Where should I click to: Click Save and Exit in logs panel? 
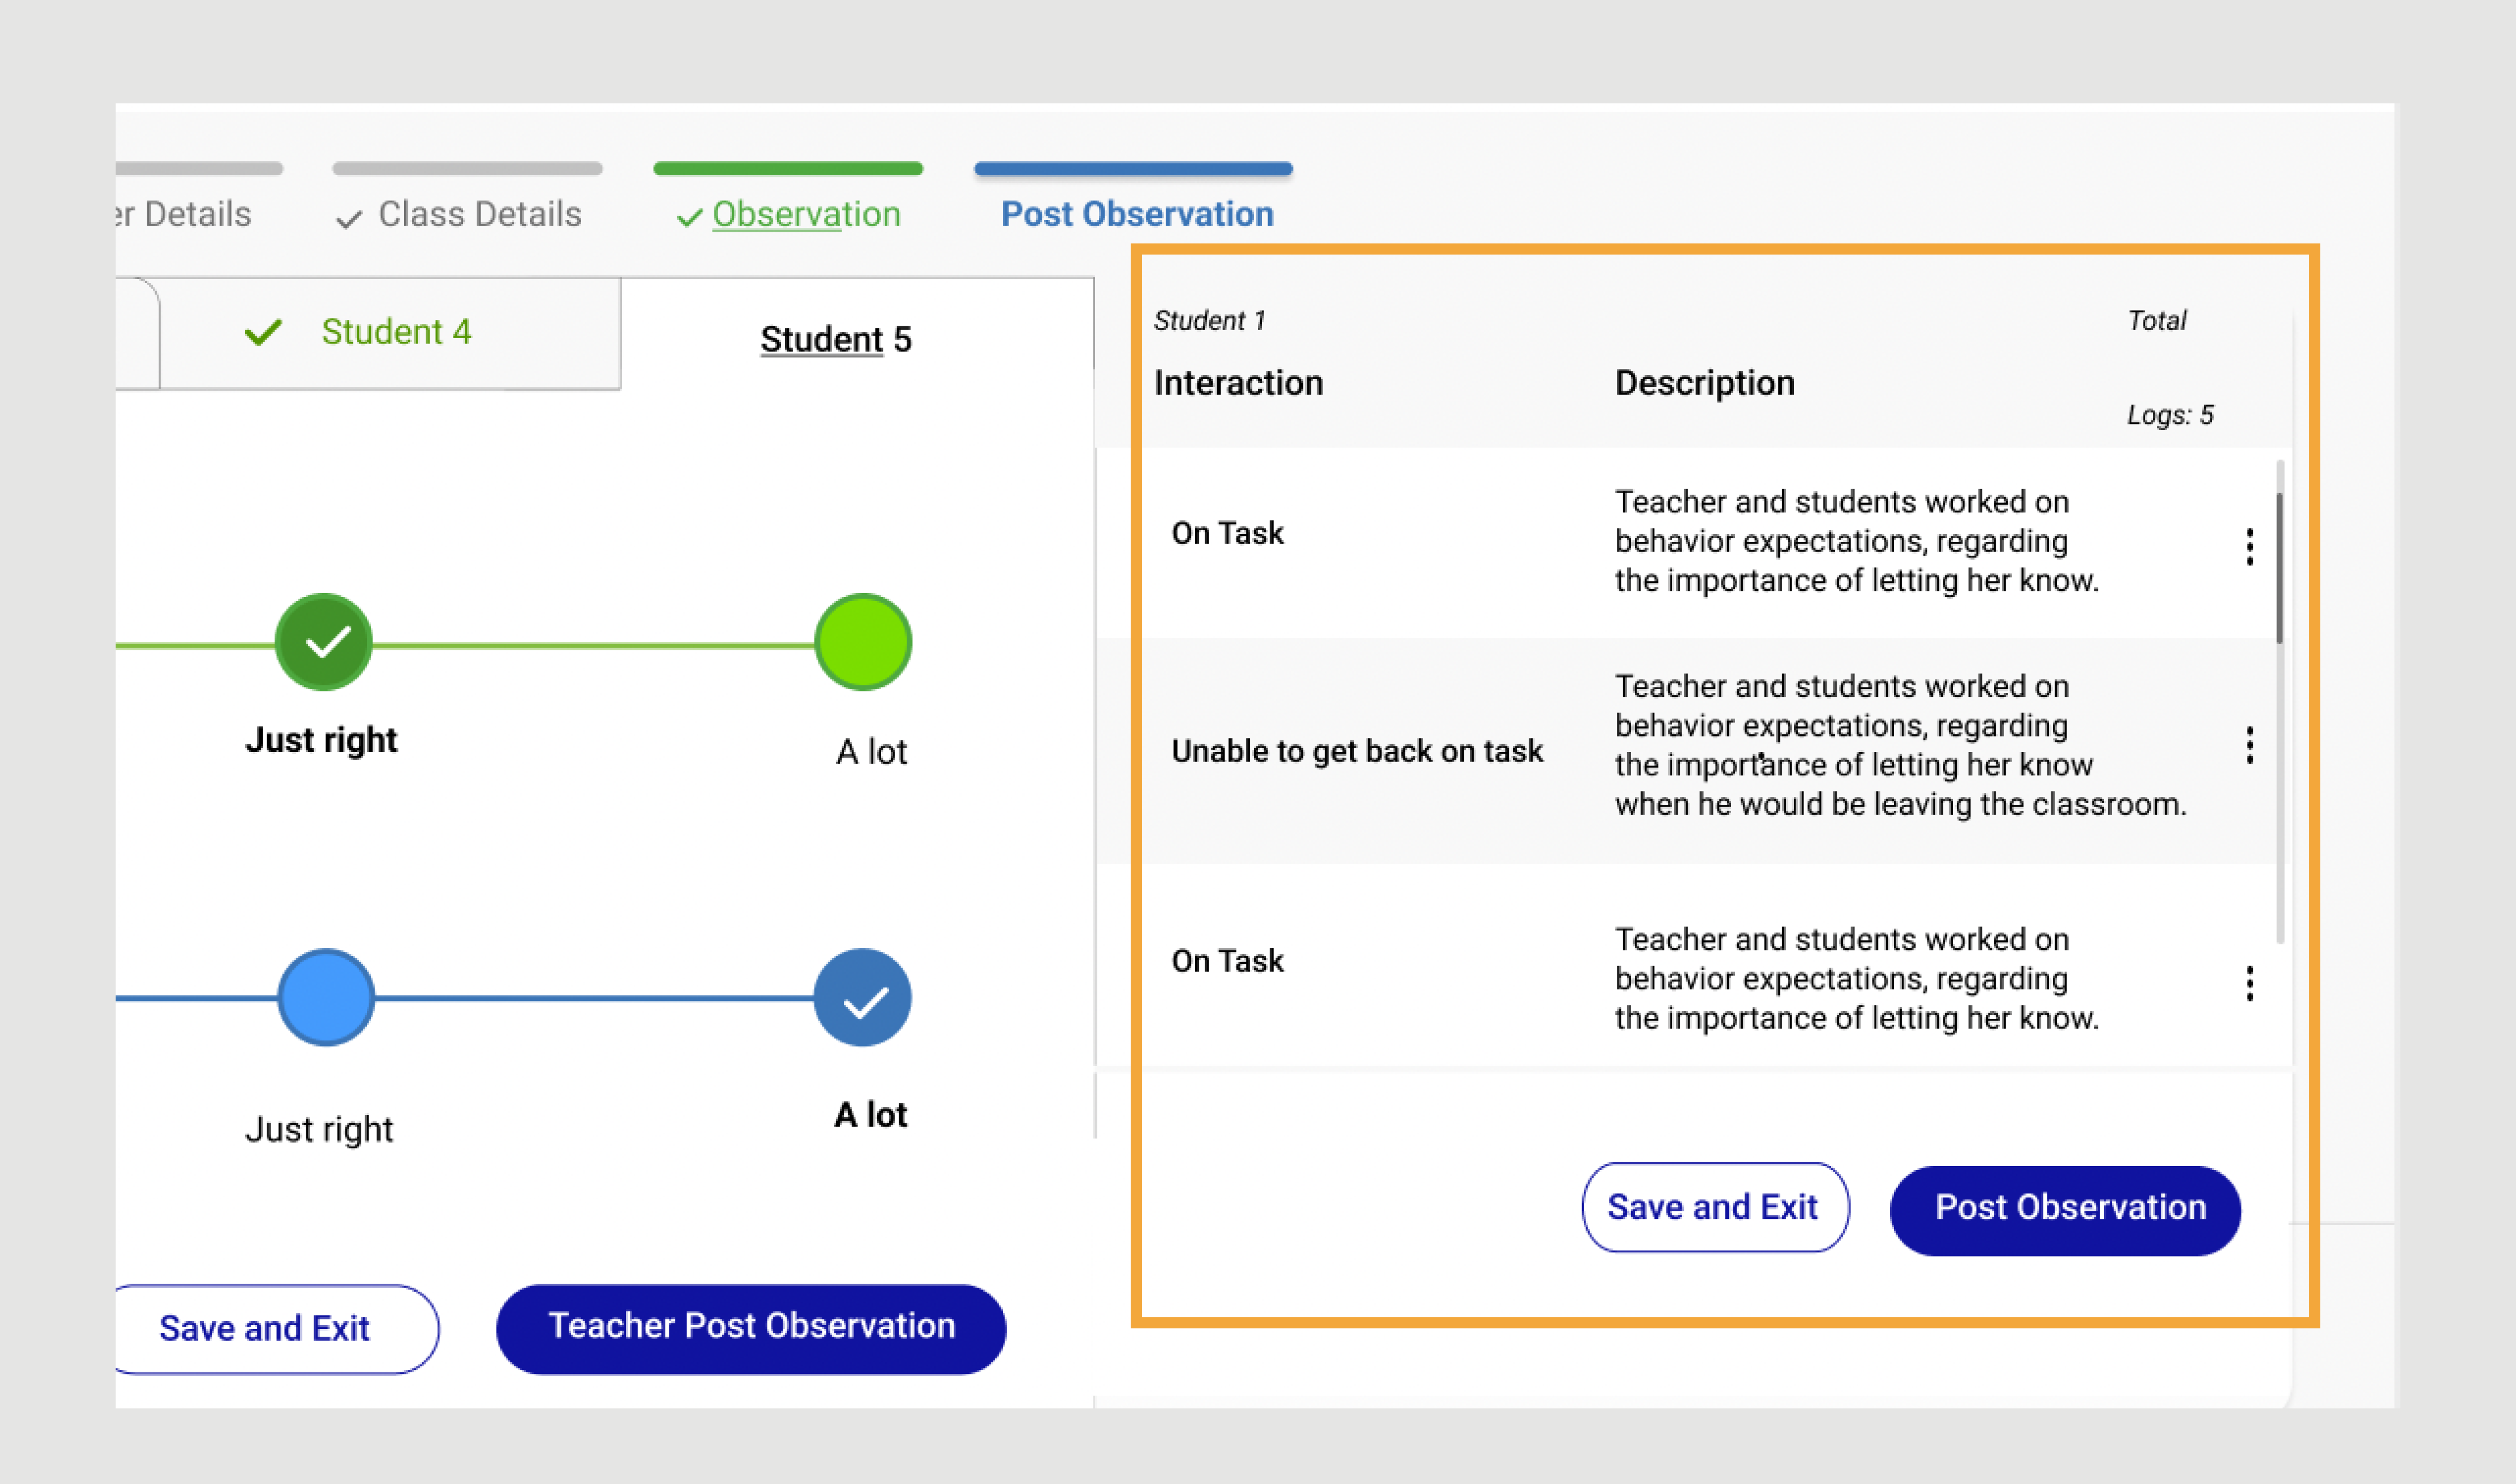pyautogui.click(x=1714, y=1207)
